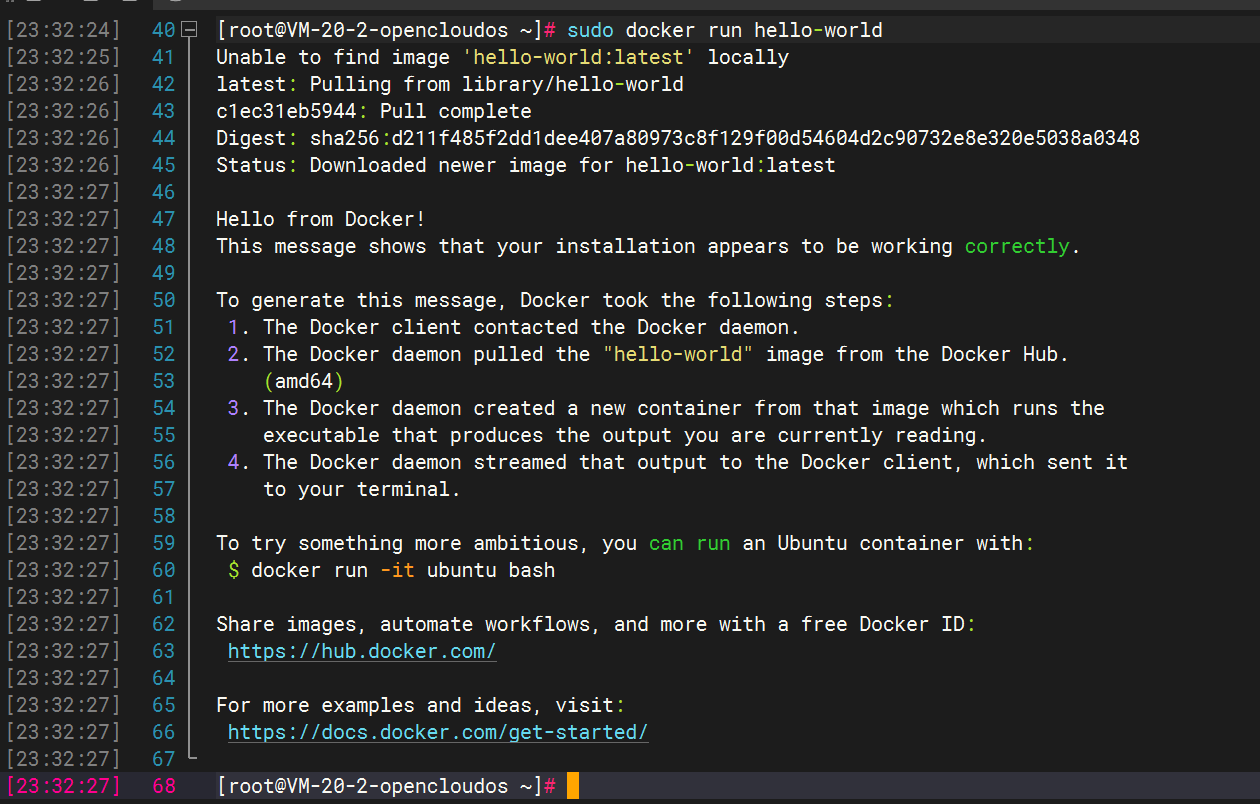Click green 'can run' words on line 59
The width and height of the screenshot is (1260, 804).
(x=690, y=543)
